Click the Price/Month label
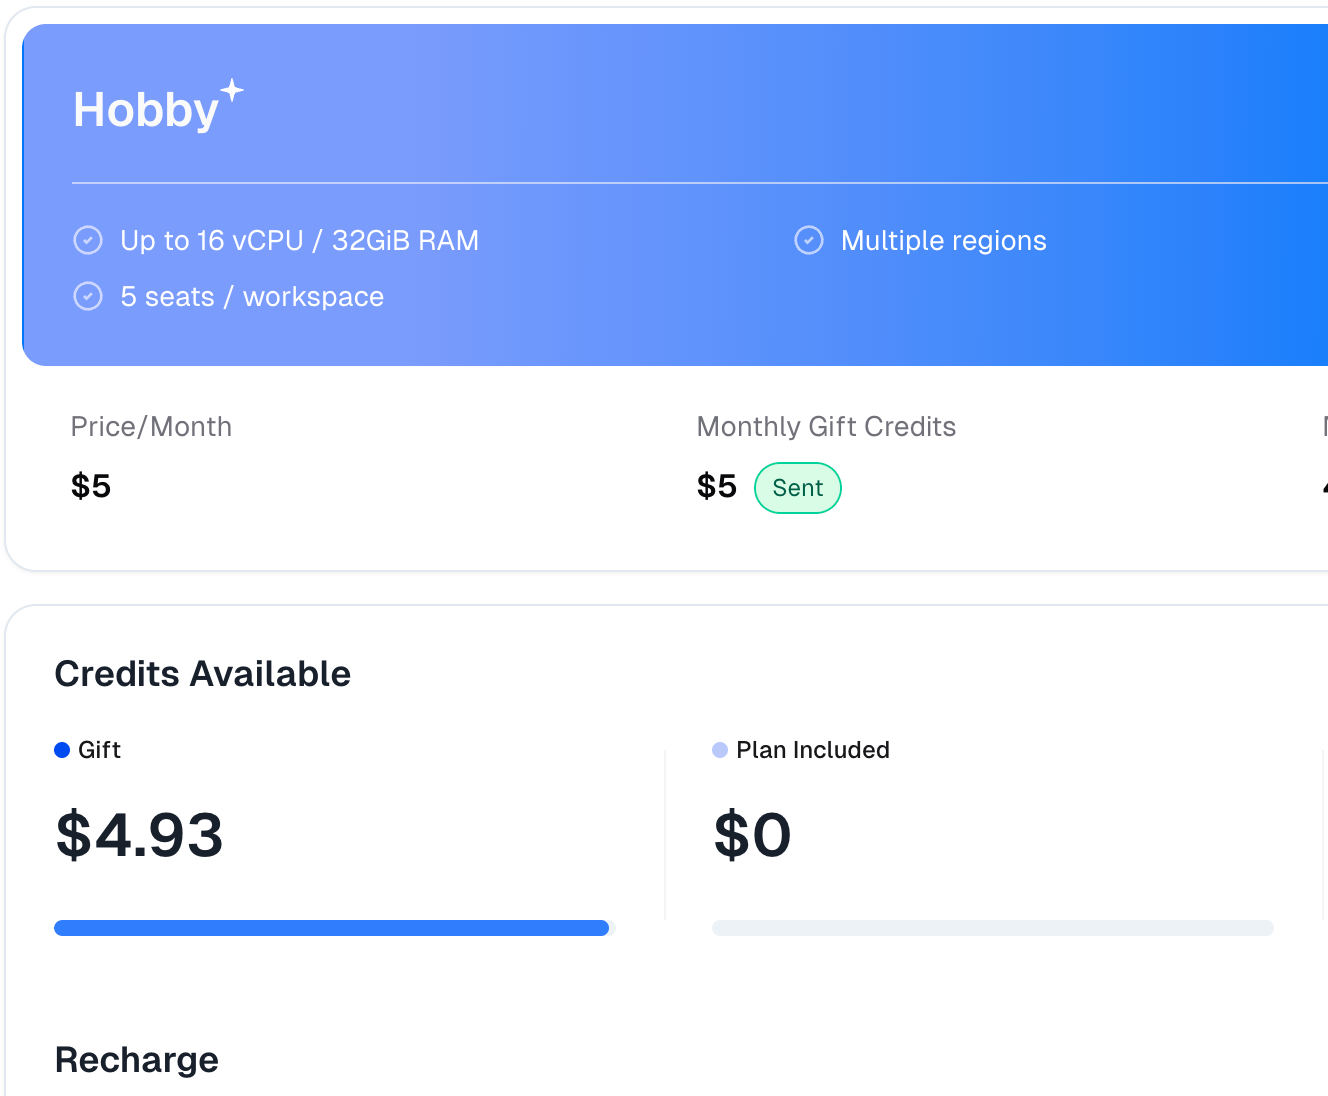 pyautogui.click(x=151, y=427)
